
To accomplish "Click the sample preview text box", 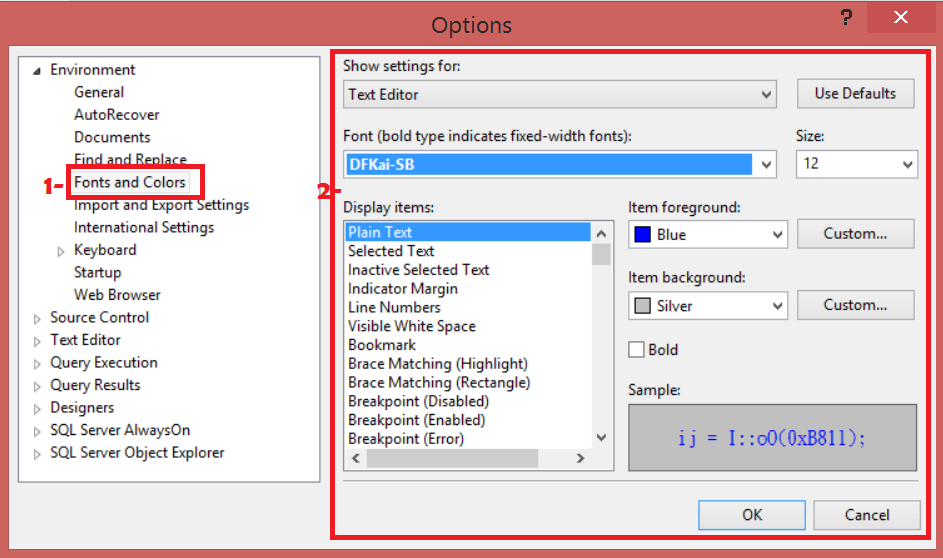I will click(772, 438).
